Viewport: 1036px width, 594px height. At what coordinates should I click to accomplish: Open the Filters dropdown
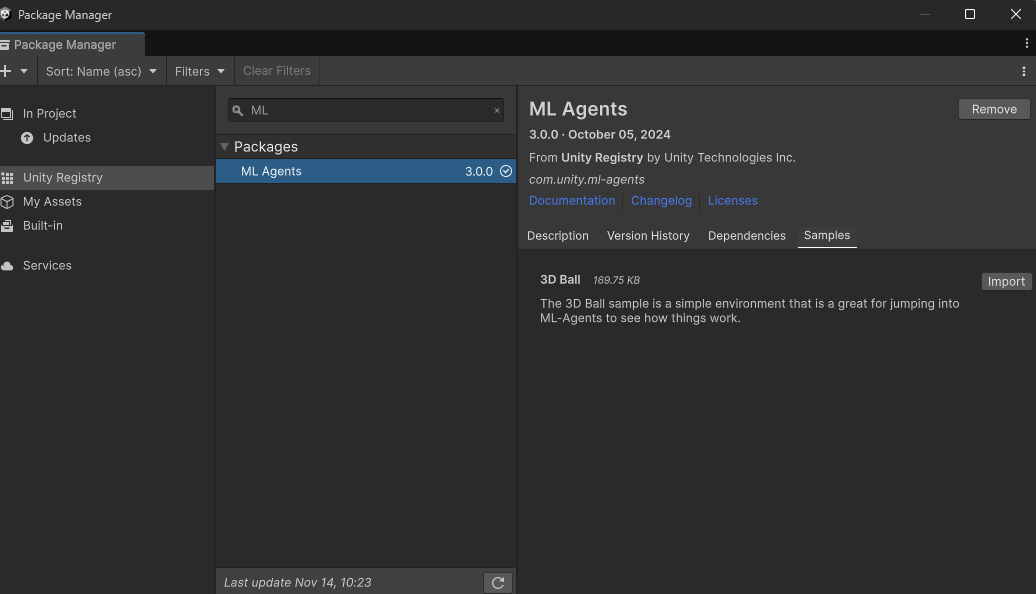(x=200, y=71)
